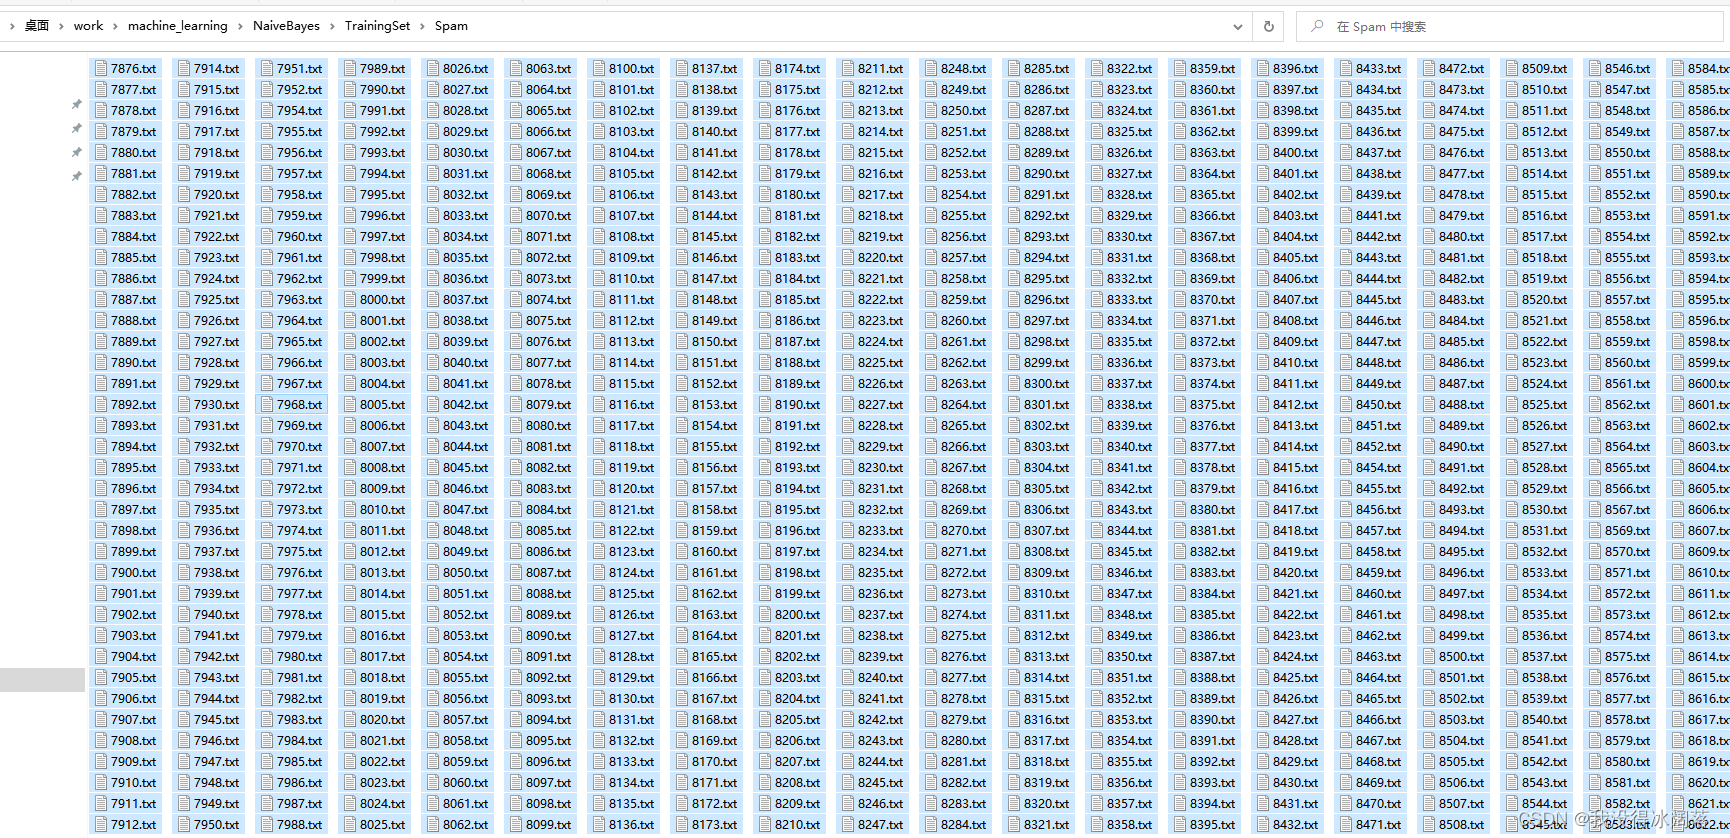Select the file icon of 8396.txt
This screenshot has height=838, width=1730.
[1263, 69]
